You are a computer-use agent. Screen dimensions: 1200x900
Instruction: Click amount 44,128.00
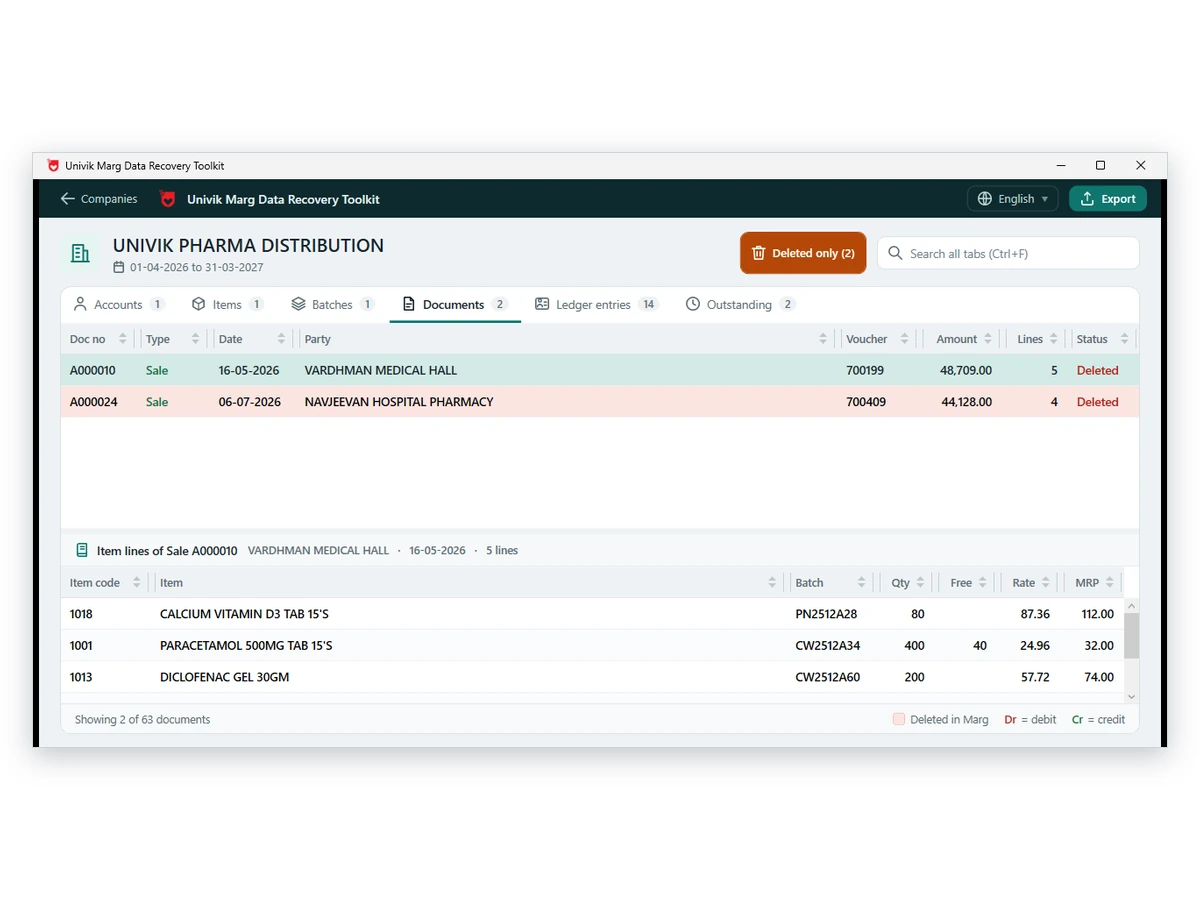pyautogui.click(x=966, y=402)
